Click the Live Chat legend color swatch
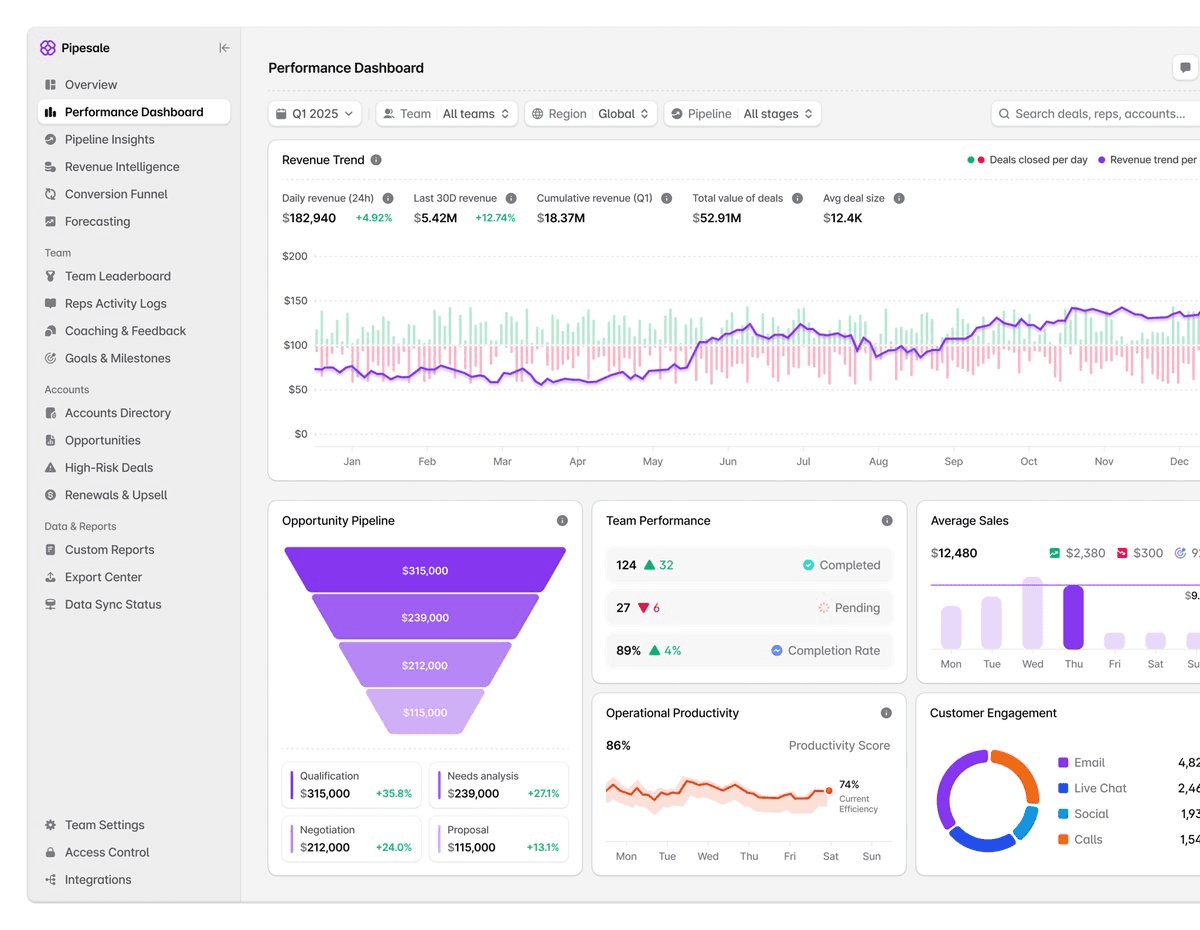The height and width of the screenshot is (930, 1200). [x=1063, y=788]
